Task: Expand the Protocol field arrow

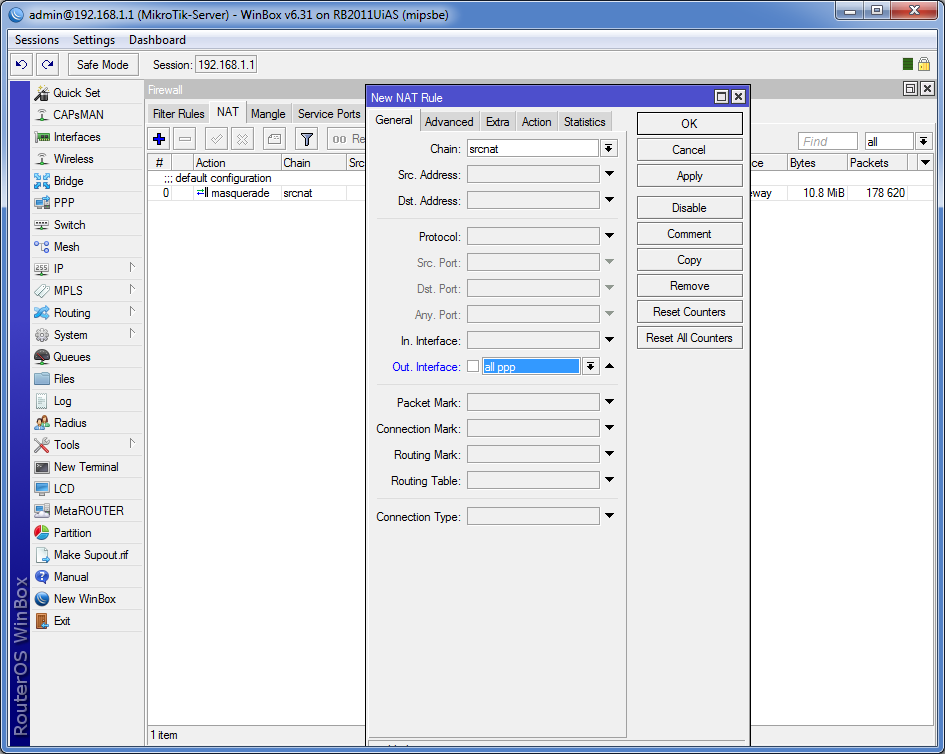Action: pos(609,237)
